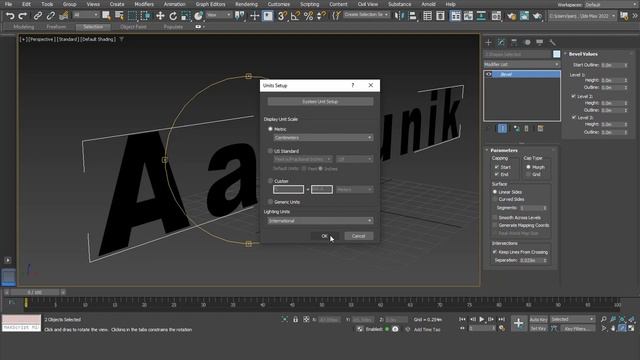
Task: Click OK in Units Setup dialog
Action: pos(324,236)
